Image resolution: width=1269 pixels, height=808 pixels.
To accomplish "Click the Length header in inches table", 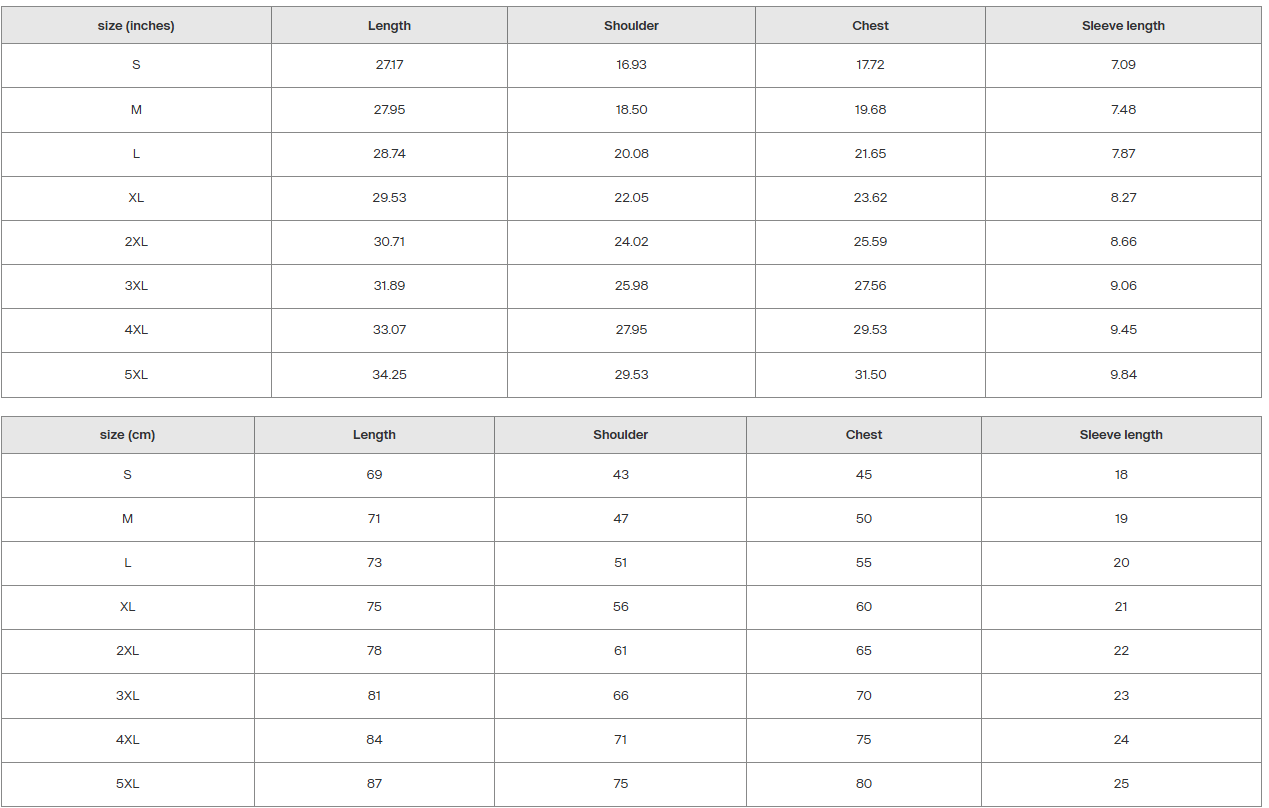I will [x=389, y=26].
